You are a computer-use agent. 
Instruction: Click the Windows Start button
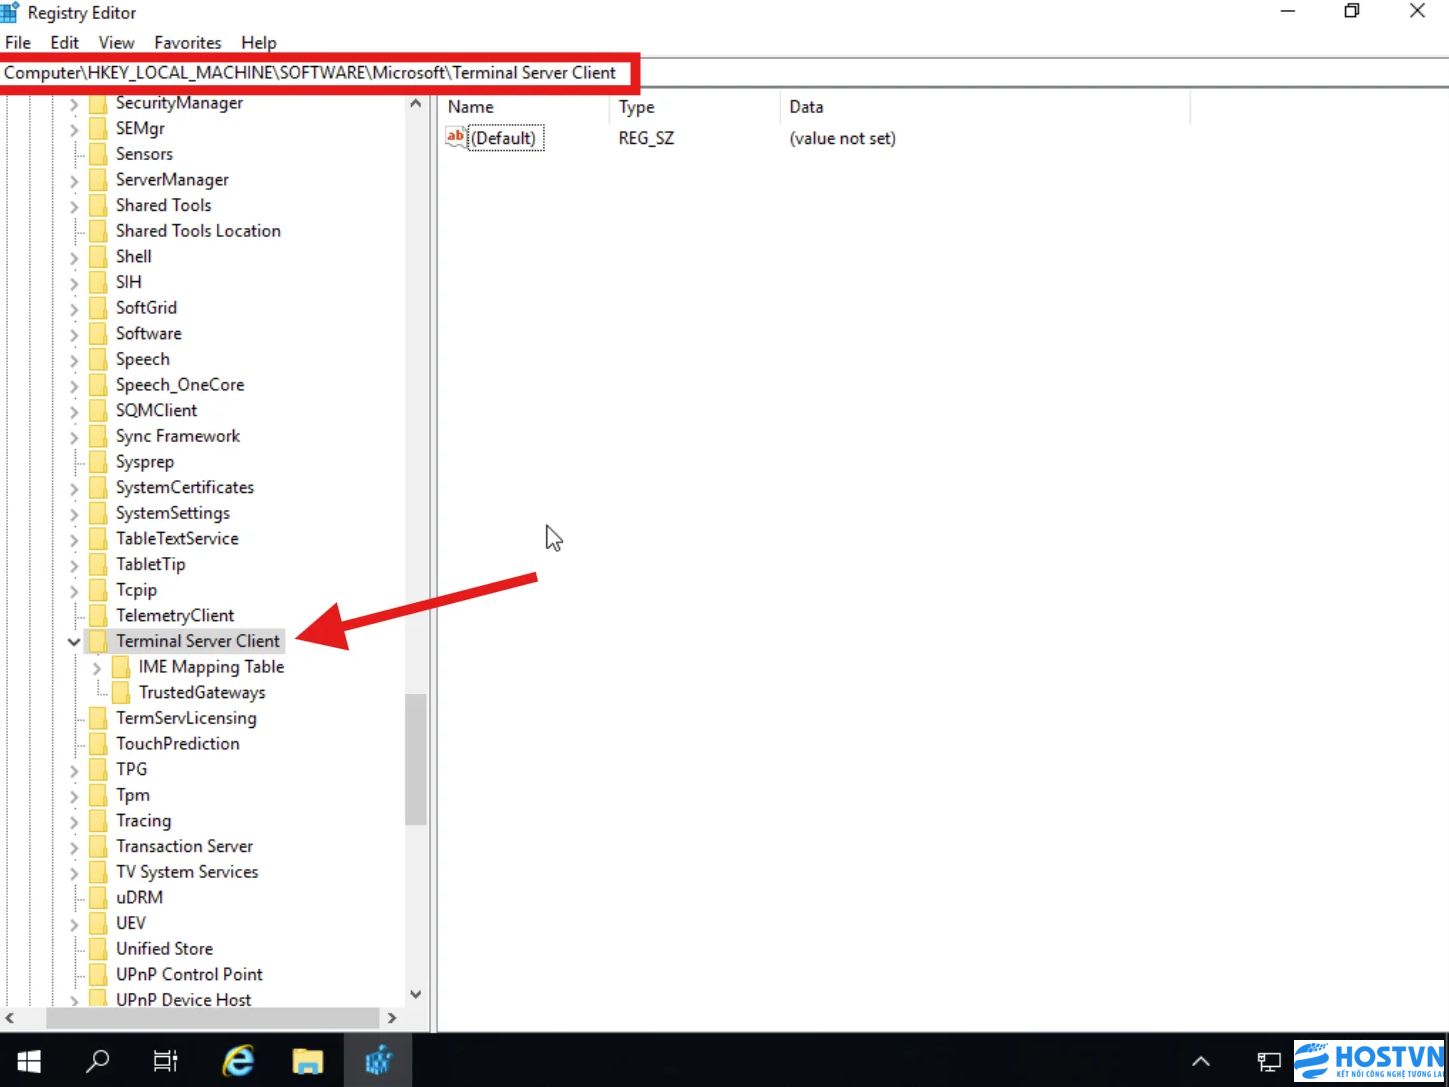coord(29,1060)
